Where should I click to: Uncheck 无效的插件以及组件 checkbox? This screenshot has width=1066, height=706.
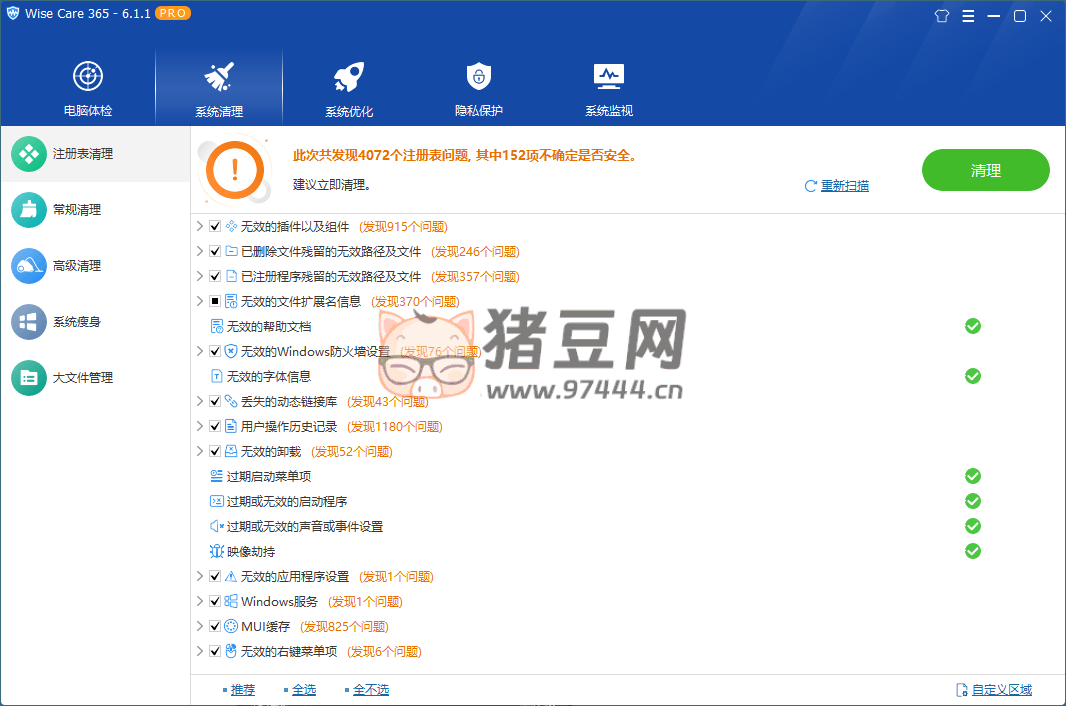click(215, 227)
